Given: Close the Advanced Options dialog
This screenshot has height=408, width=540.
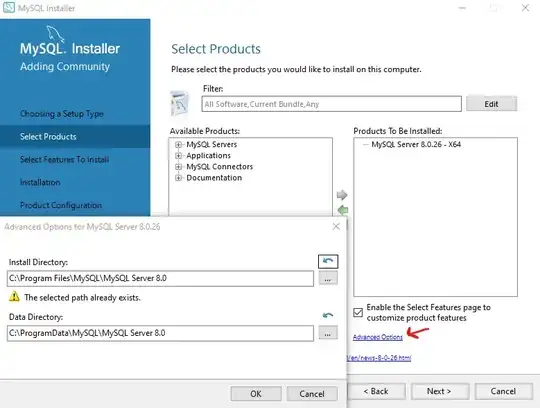Looking at the screenshot, I should 336,227.
